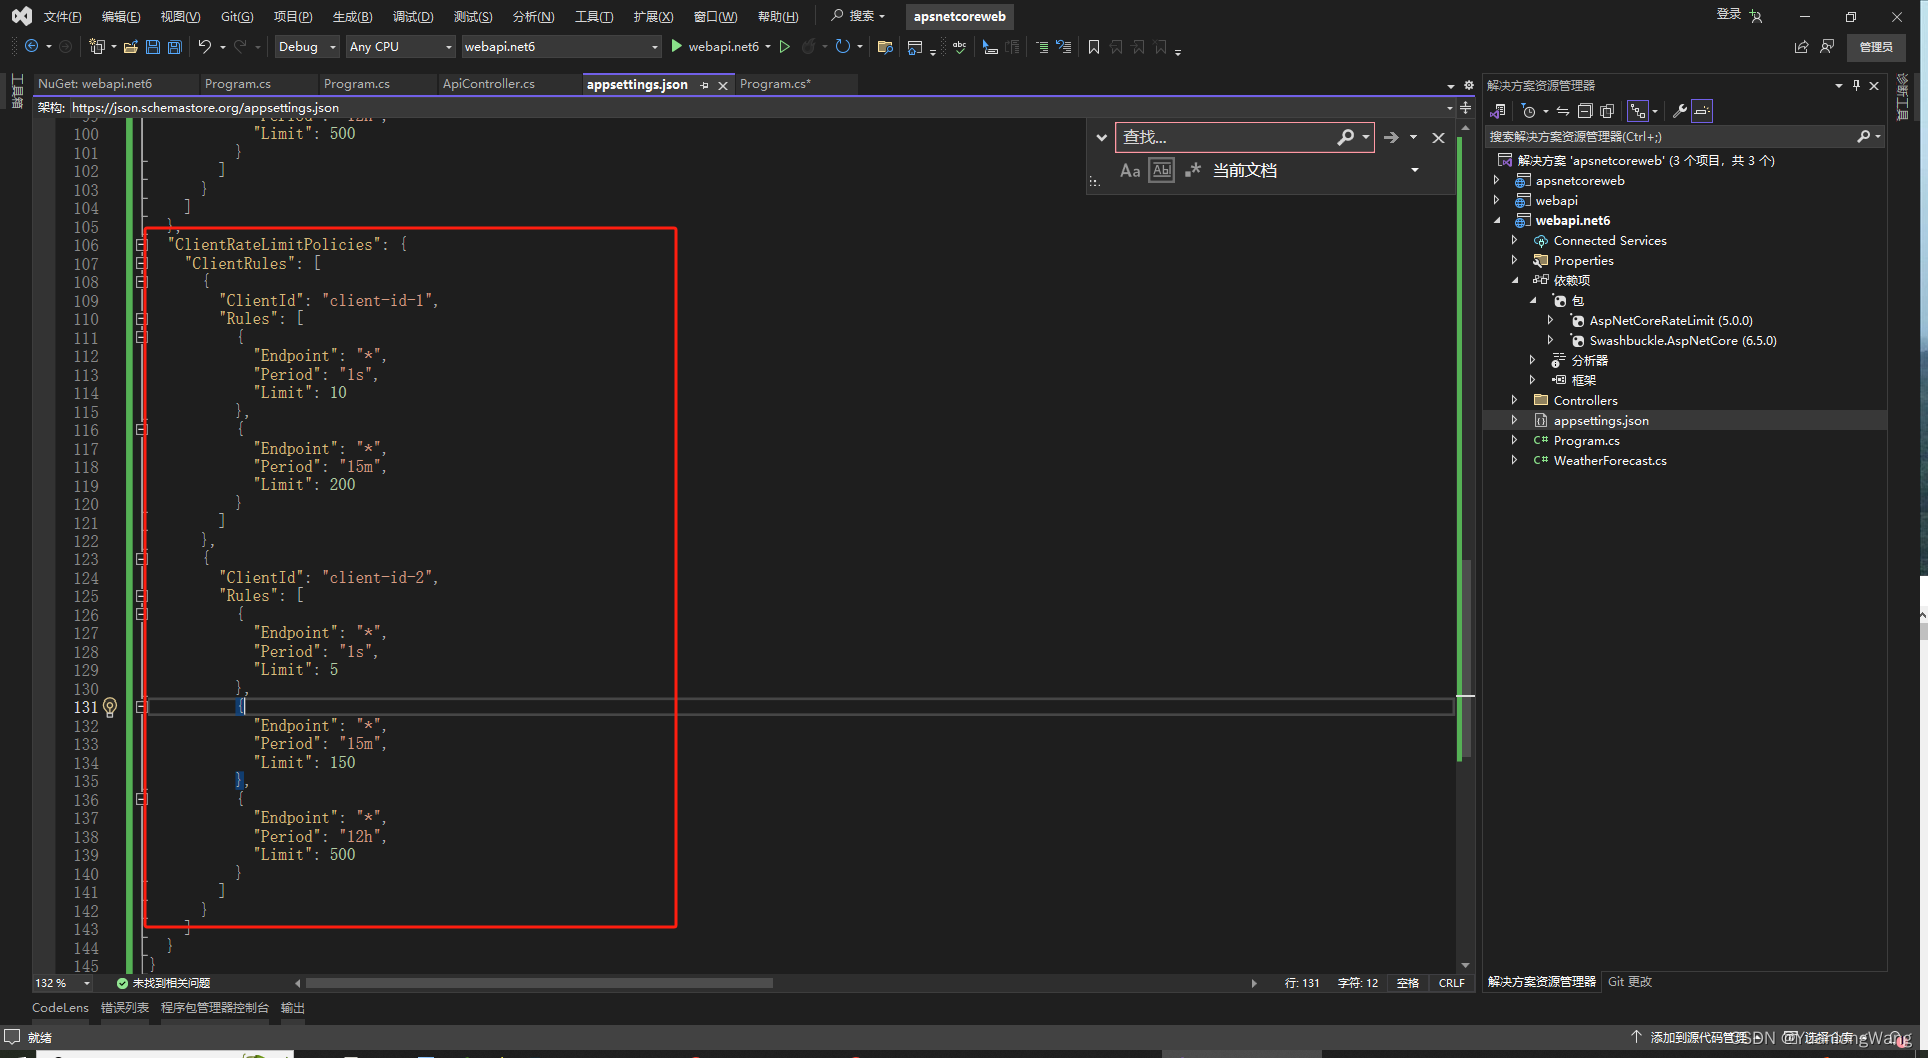Expand the webapi project node

click(1496, 201)
